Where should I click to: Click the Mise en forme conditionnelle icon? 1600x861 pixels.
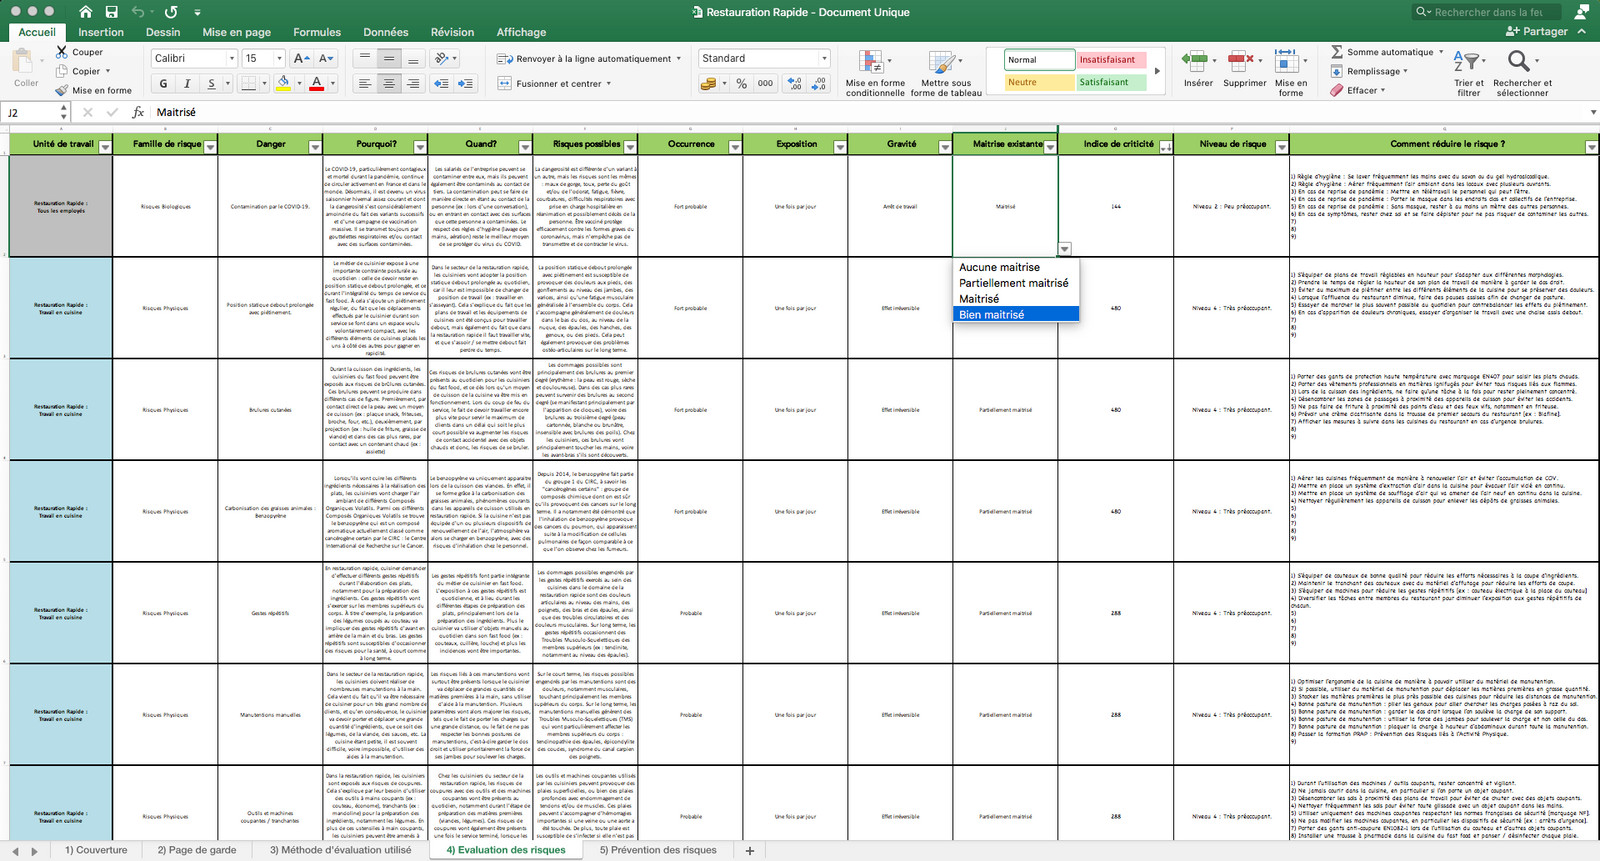[871, 62]
